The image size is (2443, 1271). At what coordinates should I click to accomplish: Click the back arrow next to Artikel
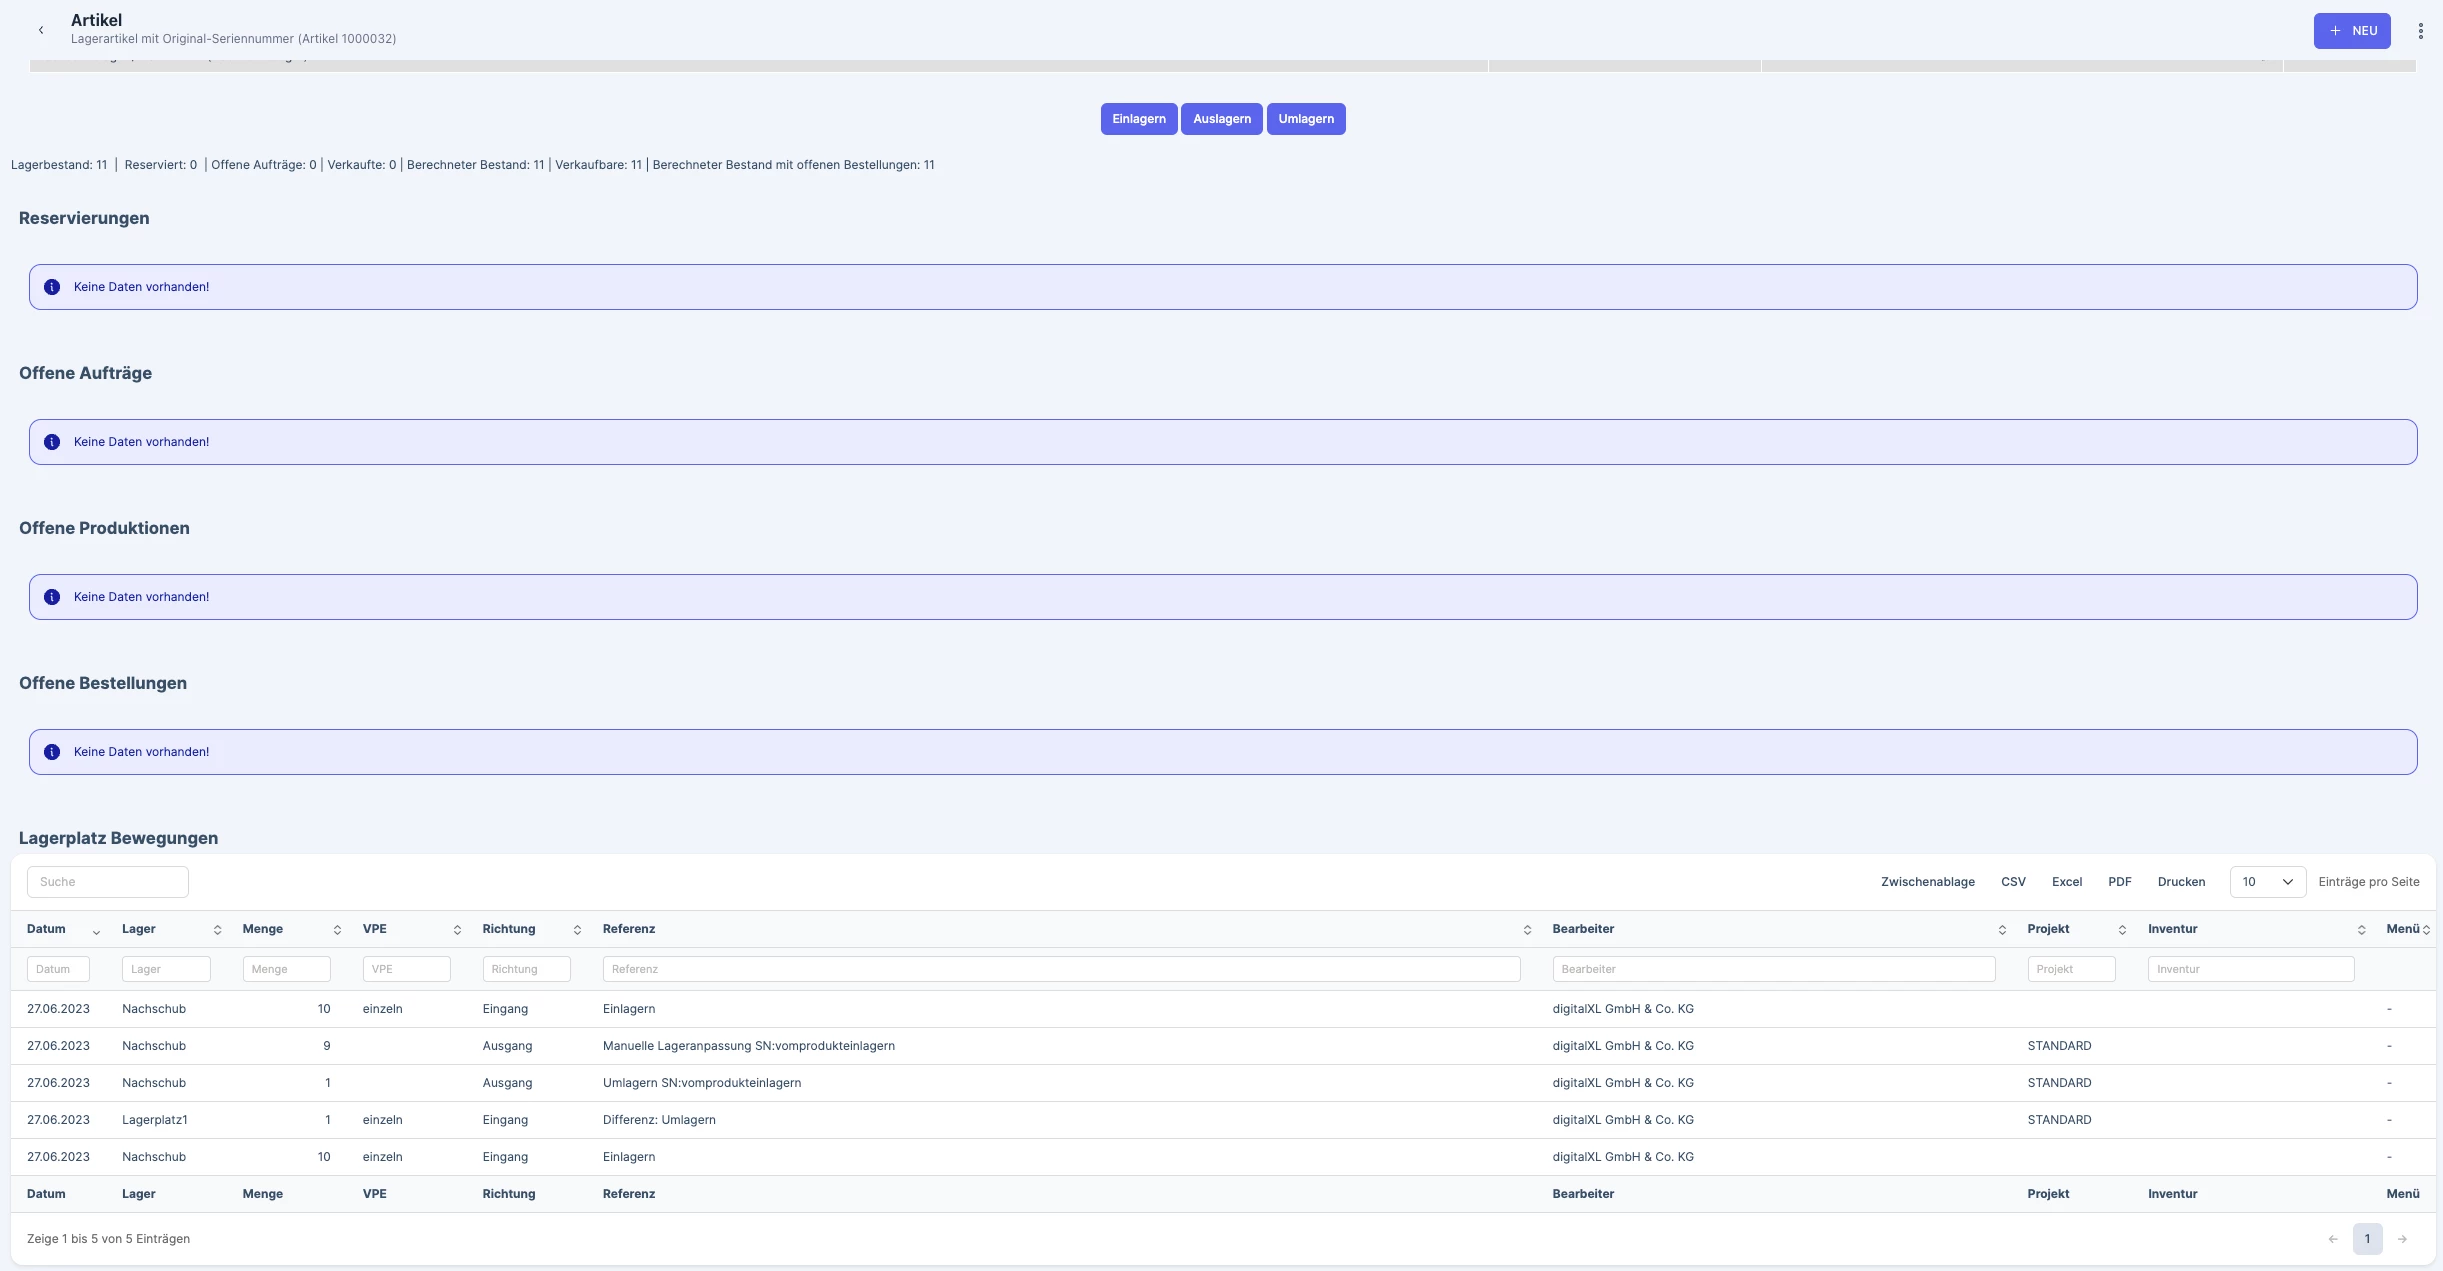coord(41,30)
